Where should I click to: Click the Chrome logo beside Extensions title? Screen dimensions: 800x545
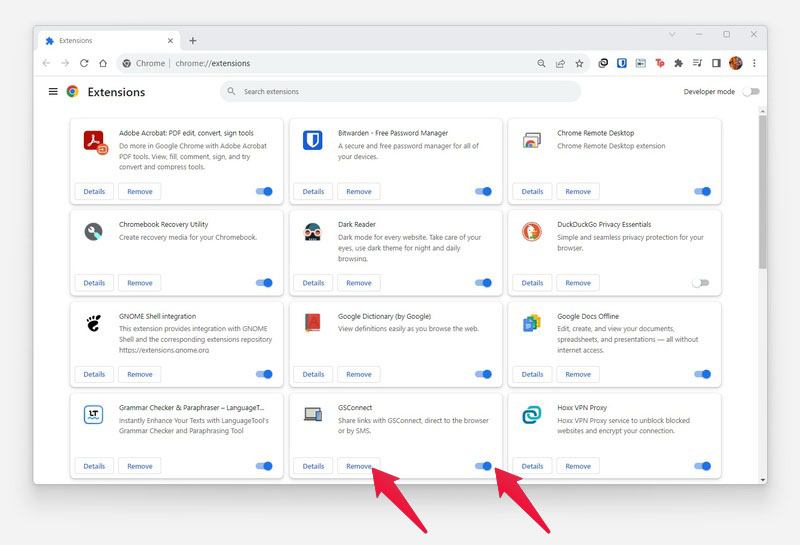72,91
